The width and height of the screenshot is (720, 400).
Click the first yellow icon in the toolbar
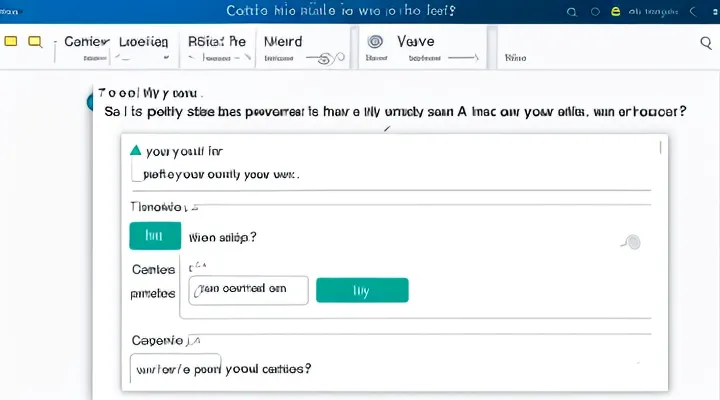point(11,42)
